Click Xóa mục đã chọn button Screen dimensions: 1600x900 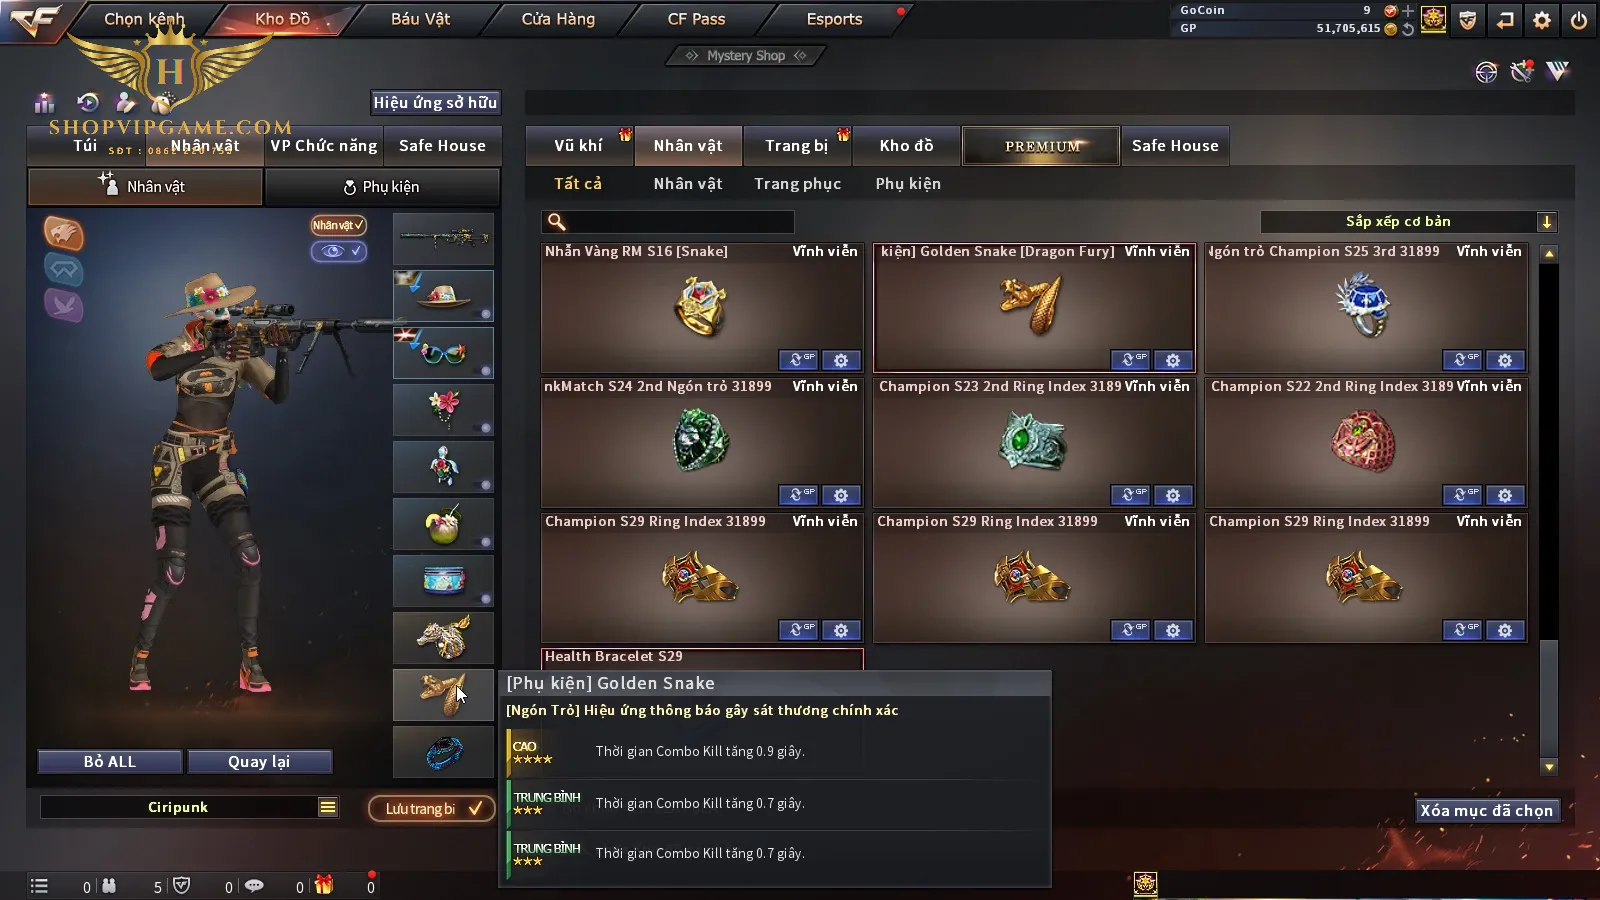click(x=1487, y=810)
